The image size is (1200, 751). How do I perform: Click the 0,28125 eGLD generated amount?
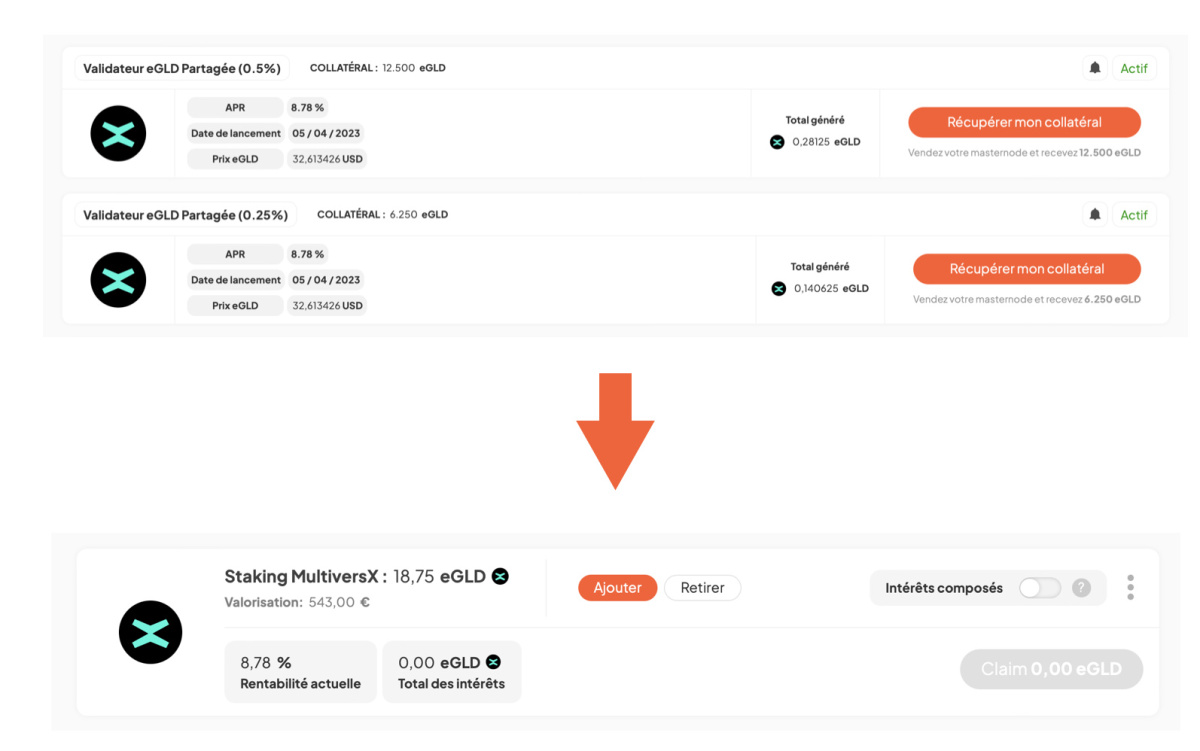pyautogui.click(x=826, y=142)
